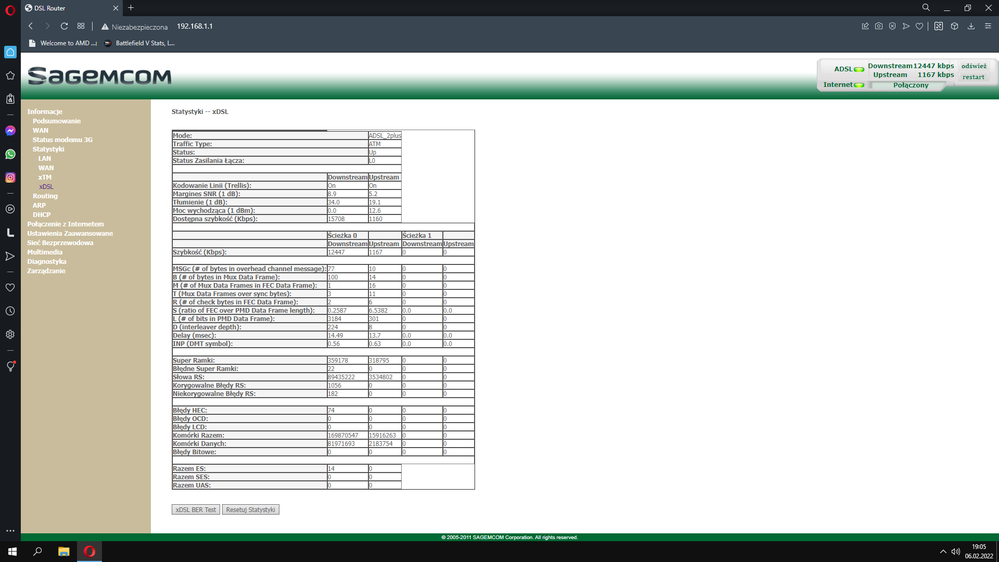Open speed dial start page grid
Screen dimensions: 999x562
81,26
